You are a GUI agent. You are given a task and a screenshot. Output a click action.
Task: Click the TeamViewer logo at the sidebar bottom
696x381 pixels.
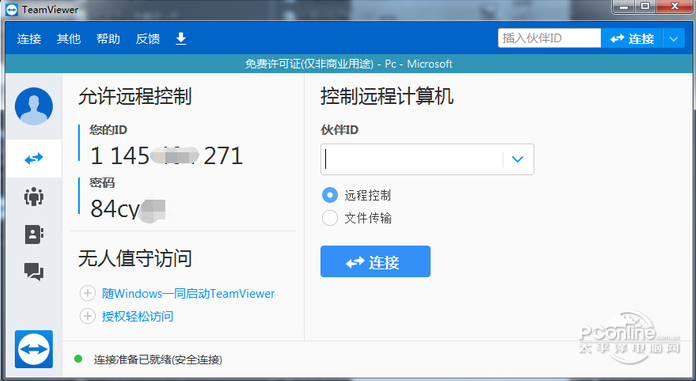pos(34,349)
